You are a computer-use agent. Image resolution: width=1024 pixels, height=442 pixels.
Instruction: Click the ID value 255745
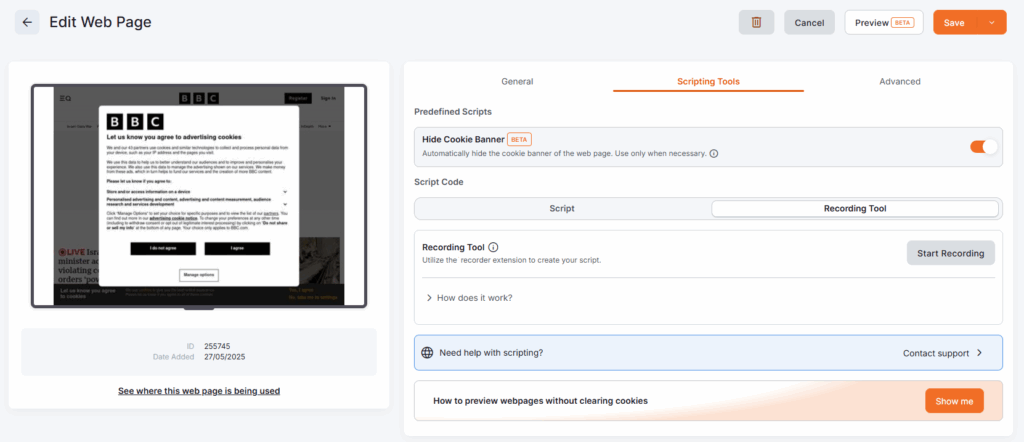point(217,346)
